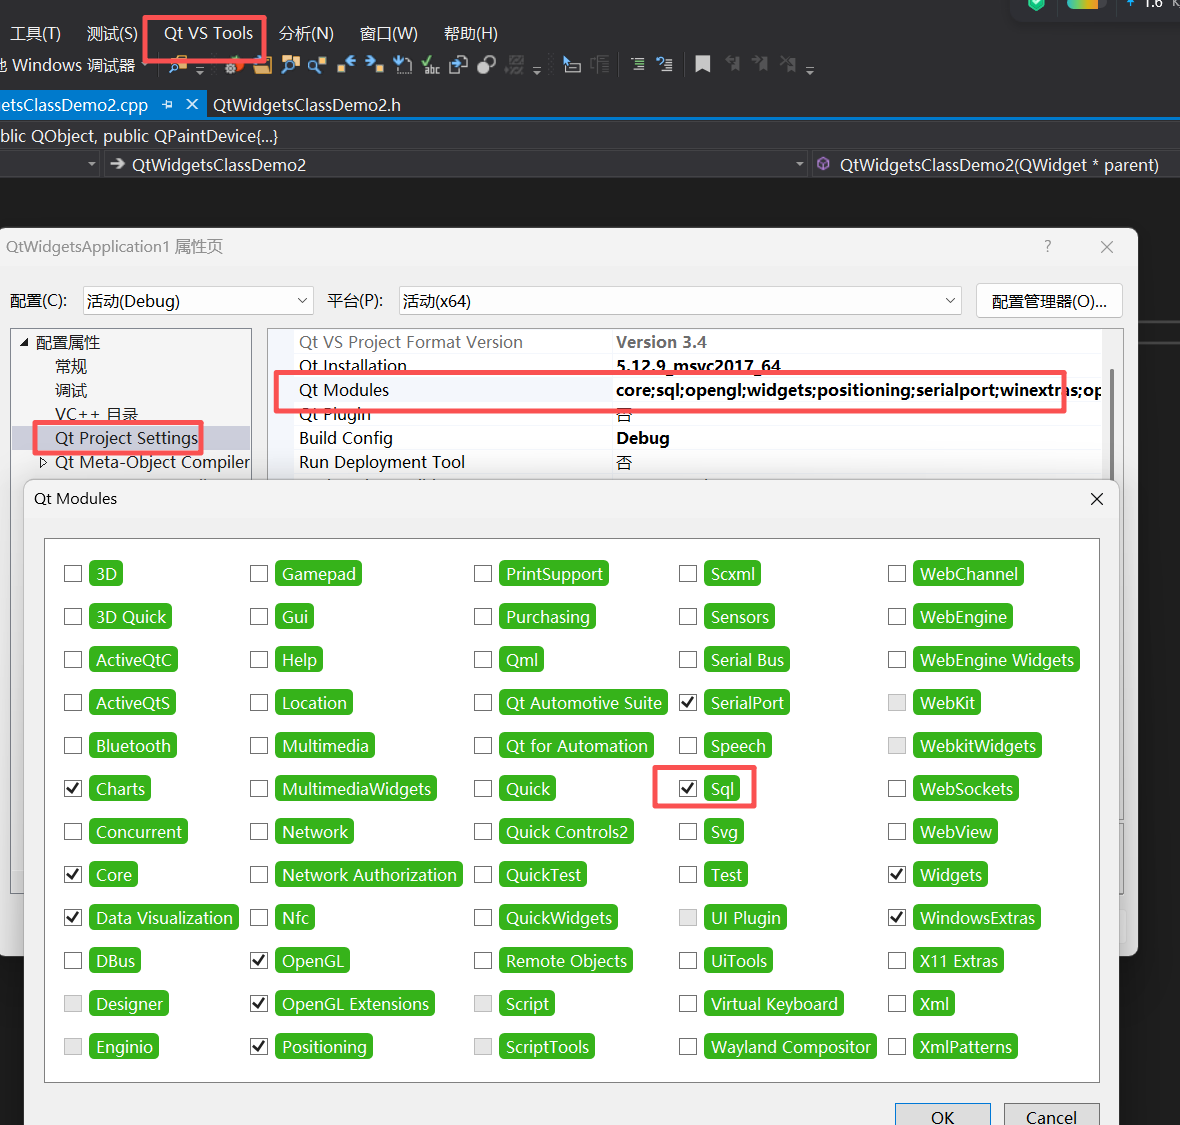This screenshot has height=1125, width=1180.
Task: Open the toolbar options arrow after comment icon
Action: pos(537,71)
